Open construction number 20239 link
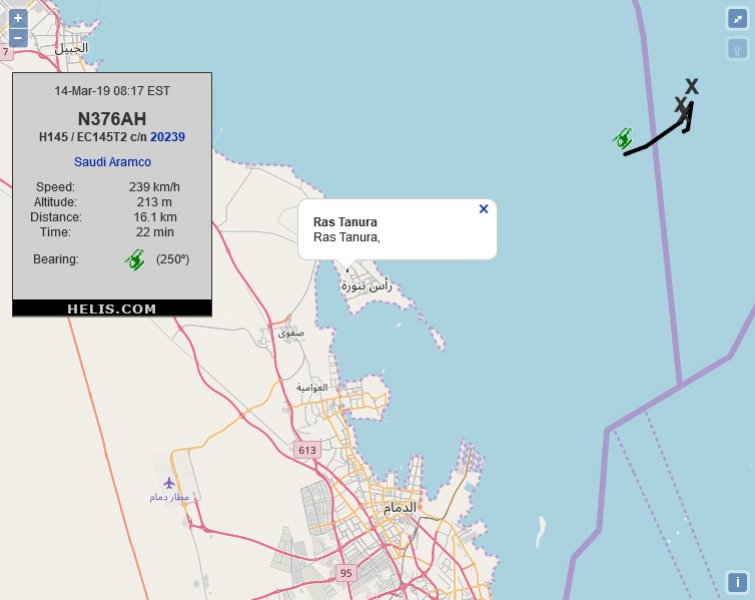This screenshot has width=755, height=600. [168, 137]
